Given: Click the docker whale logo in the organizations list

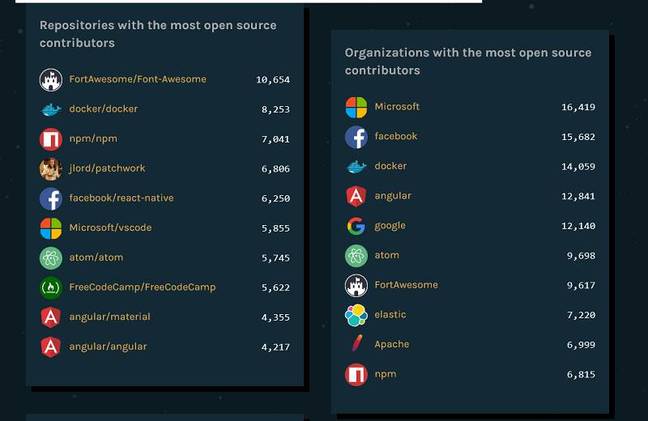Looking at the screenshot, I should point(356,167).
